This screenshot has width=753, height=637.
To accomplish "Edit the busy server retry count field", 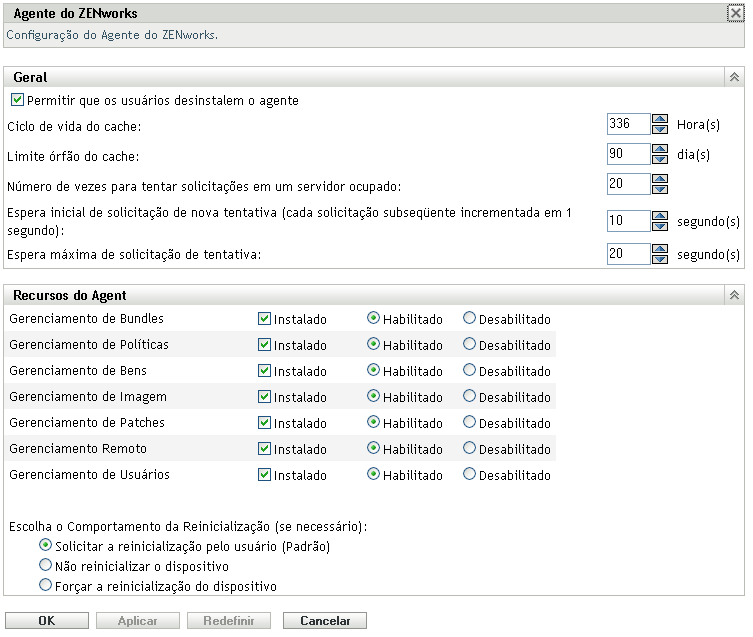I will 629,184.
